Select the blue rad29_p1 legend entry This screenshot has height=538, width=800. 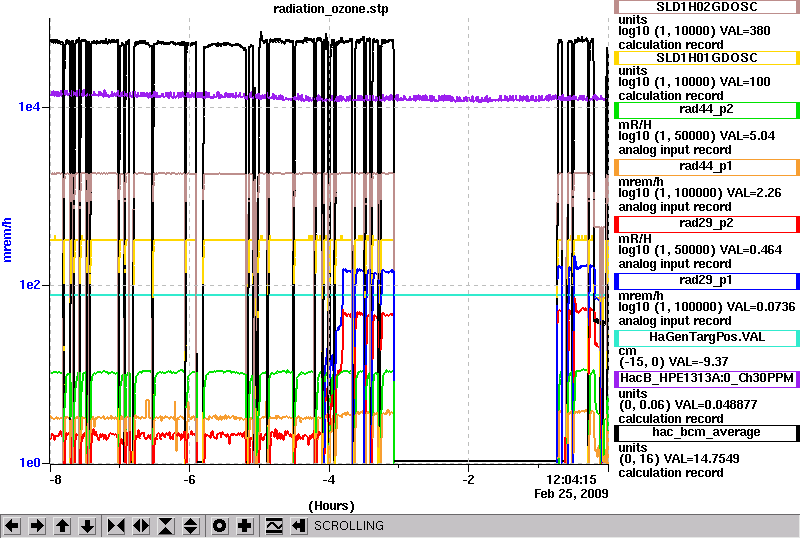(707, 281)
